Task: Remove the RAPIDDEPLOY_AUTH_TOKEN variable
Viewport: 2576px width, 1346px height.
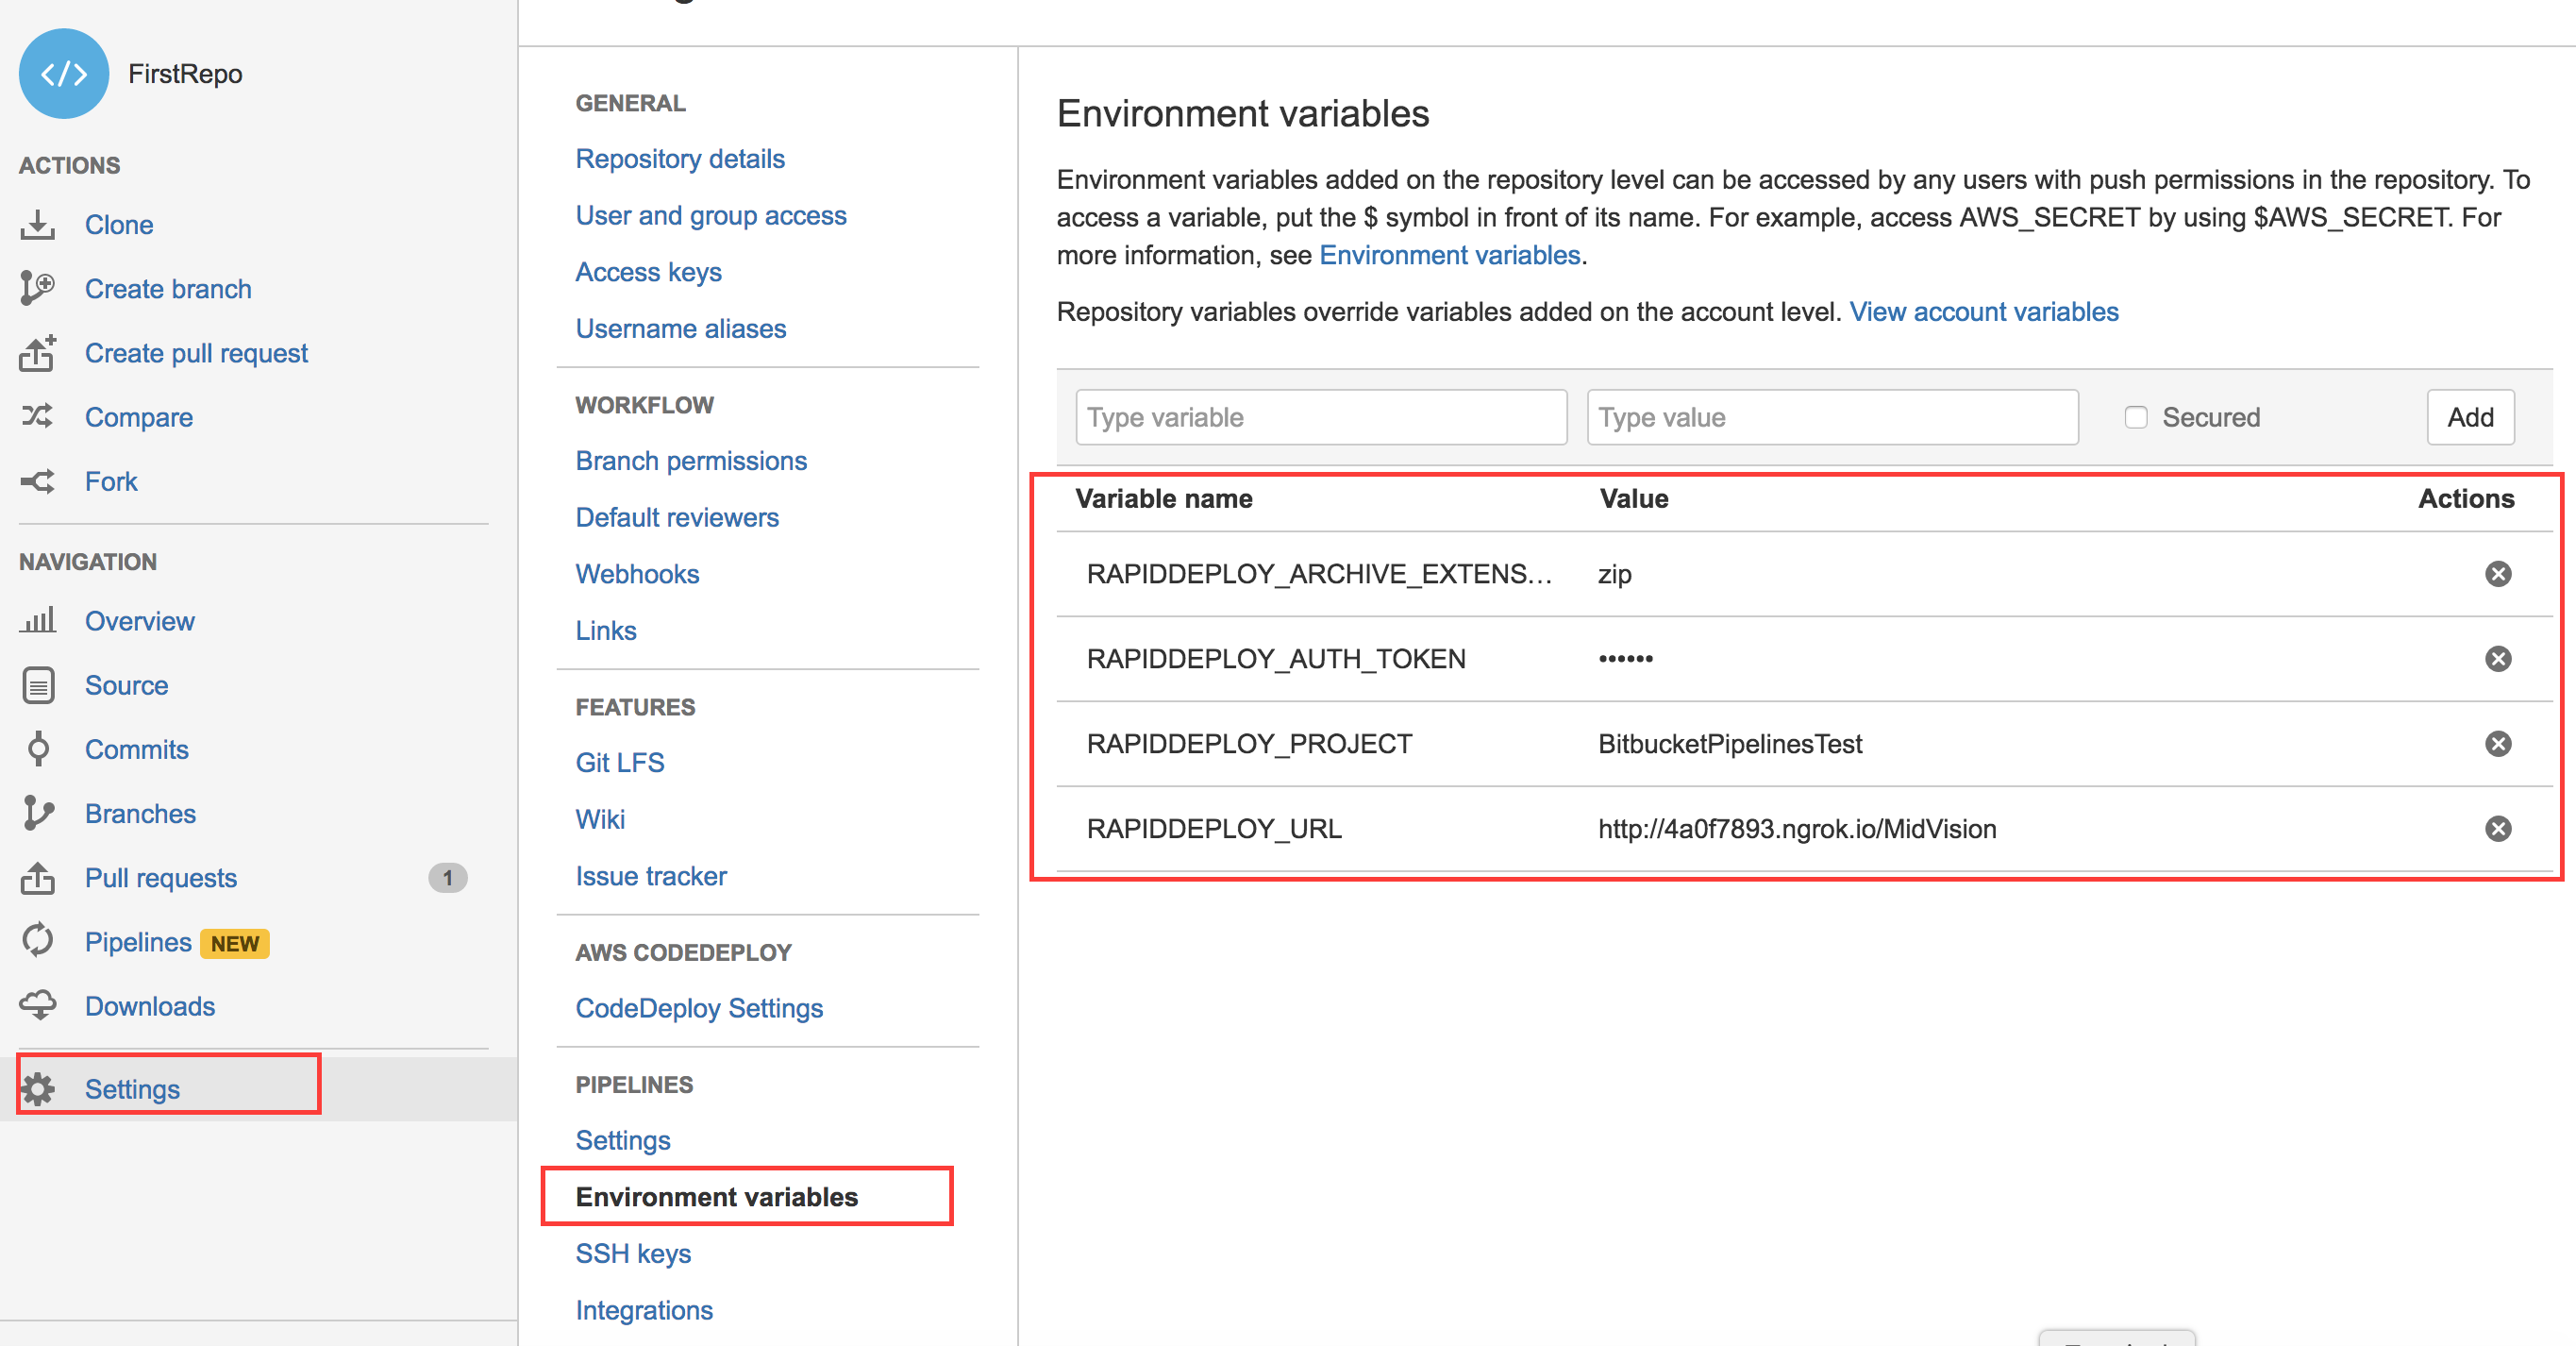Action: click(x=2499, y=658)
